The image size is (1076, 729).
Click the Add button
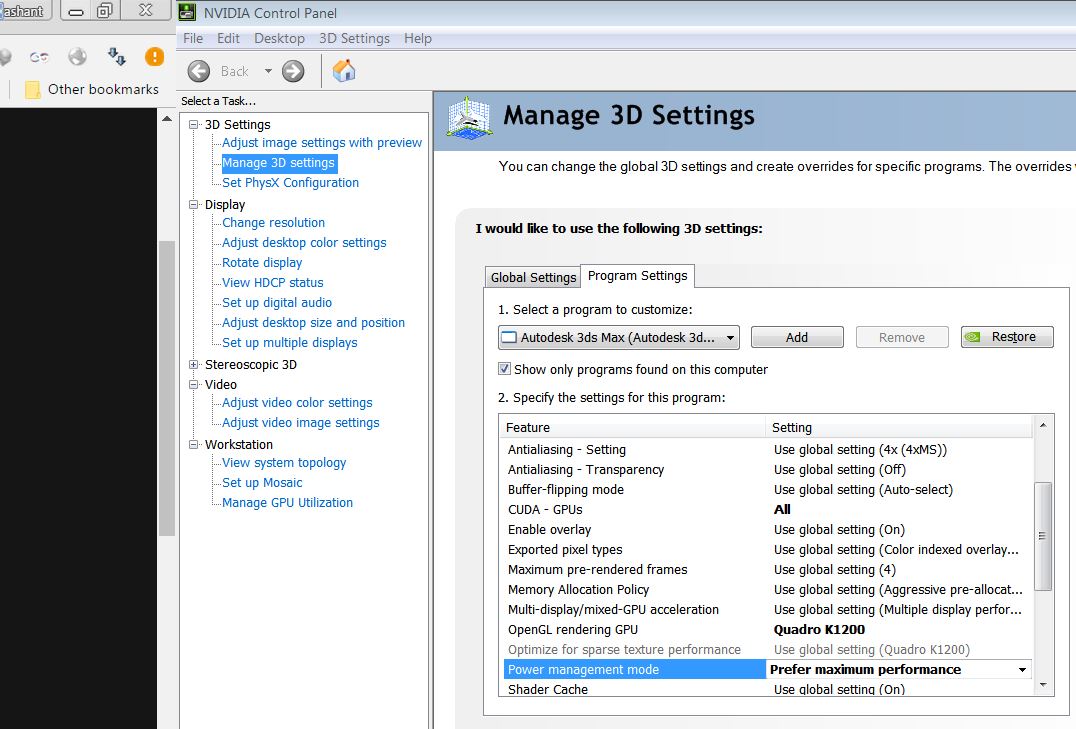tap(797, 337)
